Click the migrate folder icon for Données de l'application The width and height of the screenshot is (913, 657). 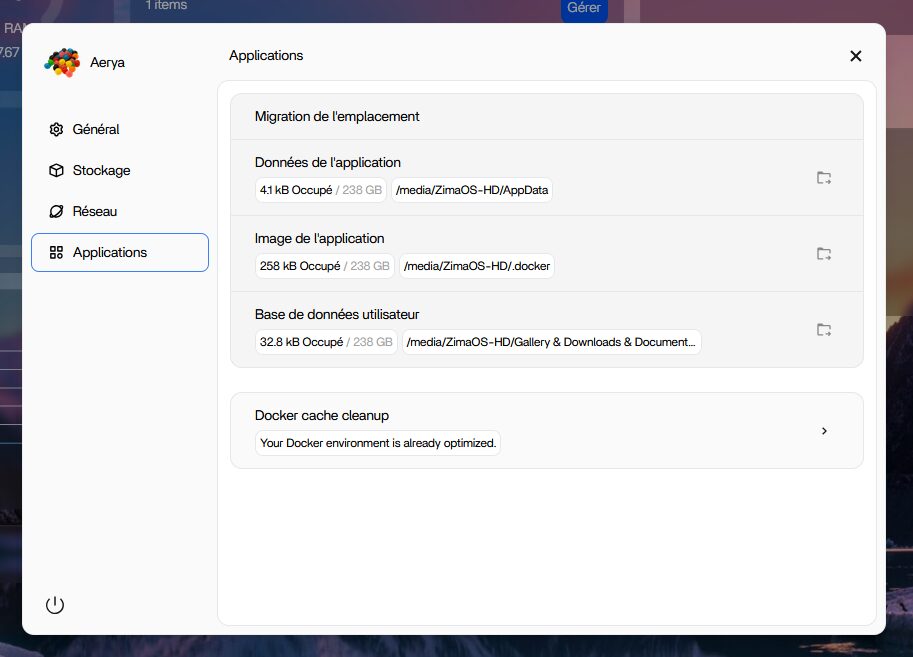pos(823,178)
